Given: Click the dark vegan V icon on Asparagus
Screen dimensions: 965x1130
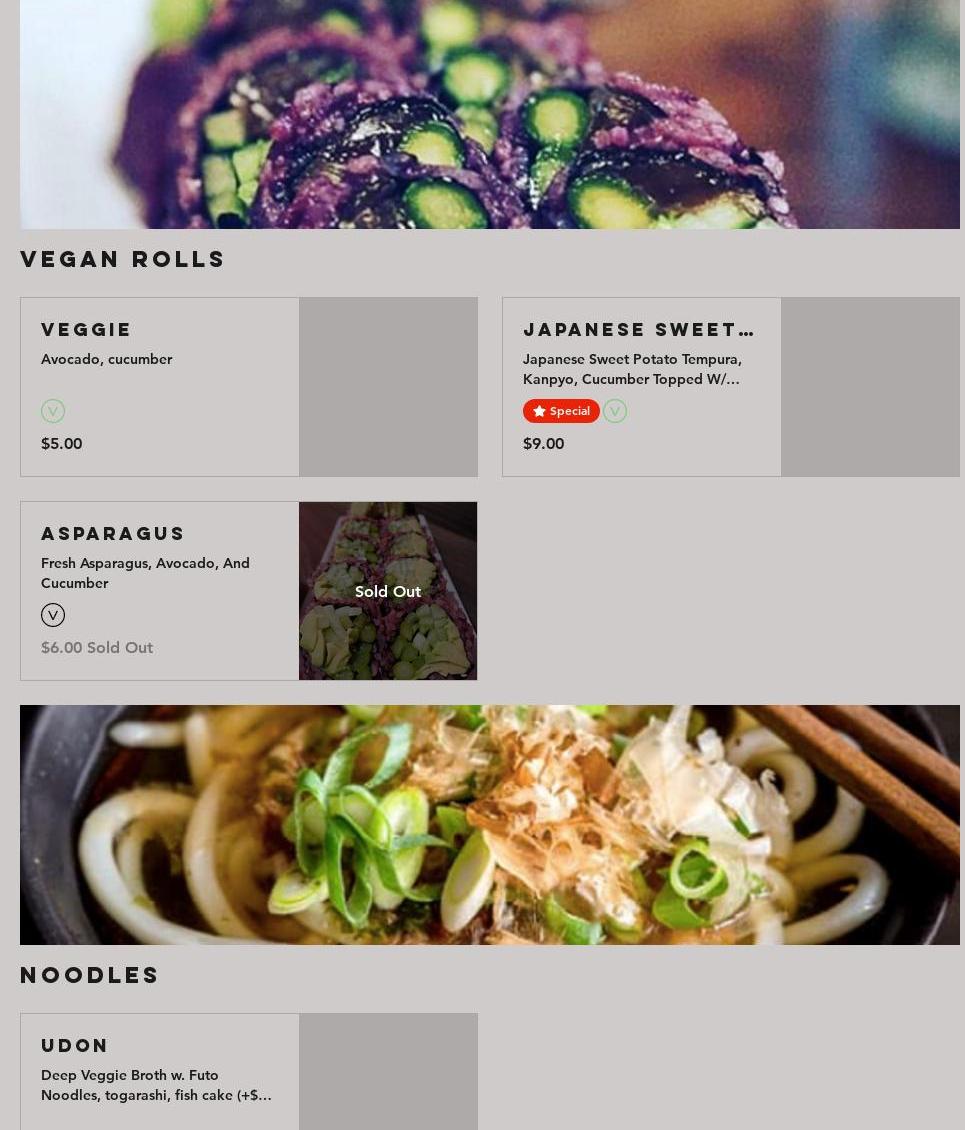Looking at the screenshot, I should pos(53,615).
